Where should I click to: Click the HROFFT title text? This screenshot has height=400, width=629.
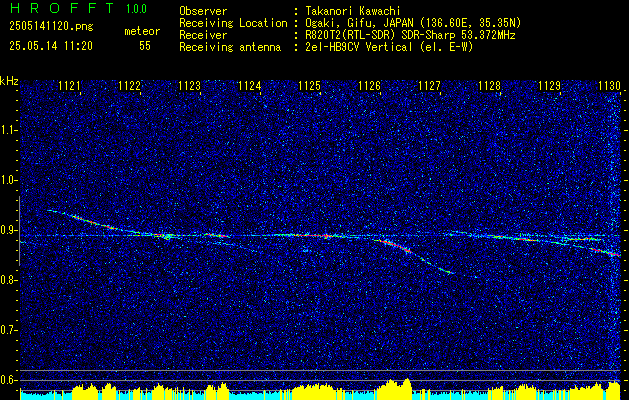coord(61,8)
